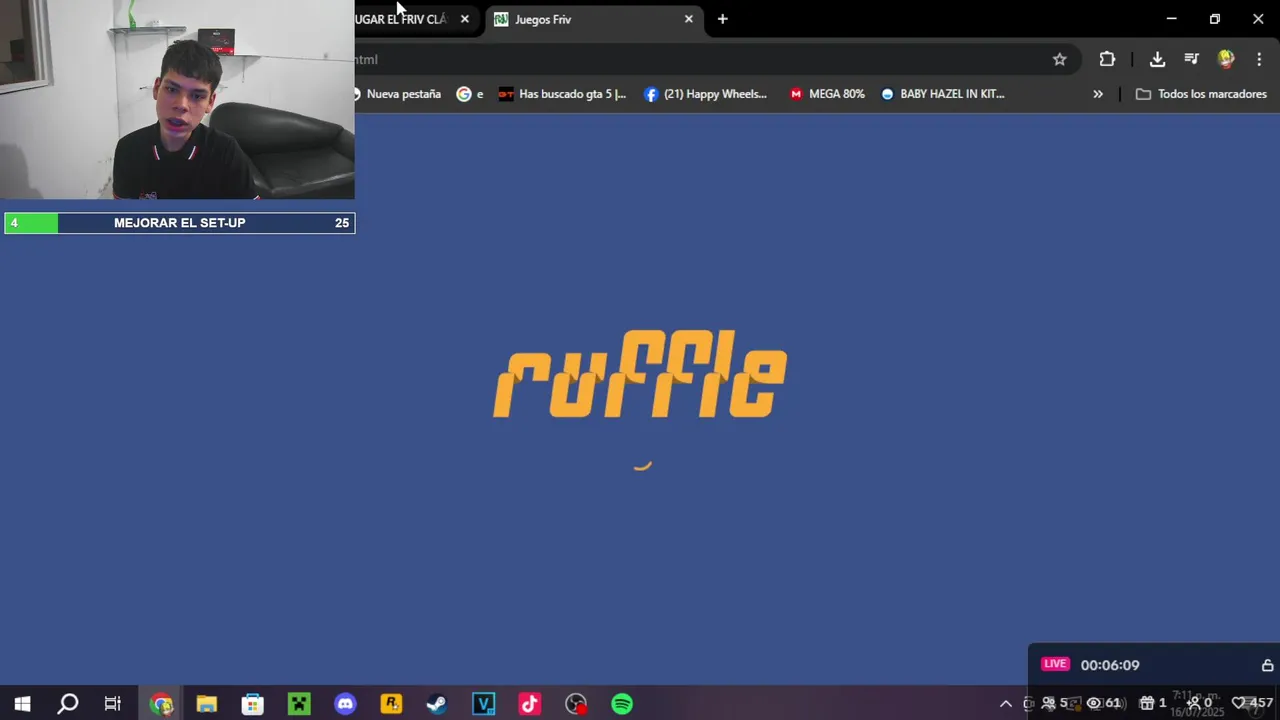
Task: Click the Ruffle loading logo
Action: [640, 374]
